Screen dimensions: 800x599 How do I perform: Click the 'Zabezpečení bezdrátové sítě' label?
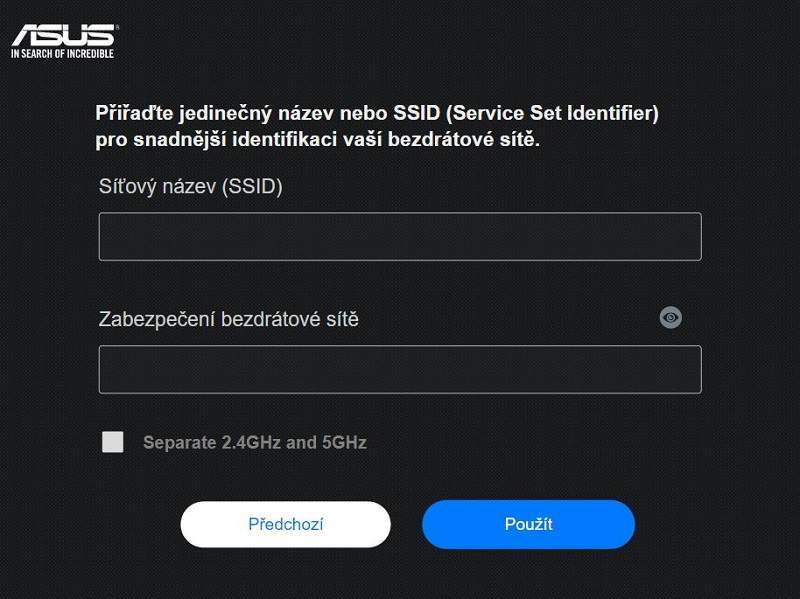(x=228, y=319)
